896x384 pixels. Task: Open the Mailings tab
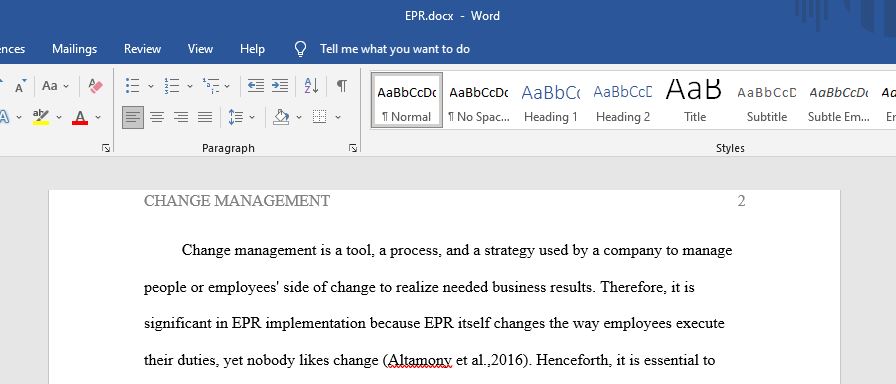click(x=74, y=49)
